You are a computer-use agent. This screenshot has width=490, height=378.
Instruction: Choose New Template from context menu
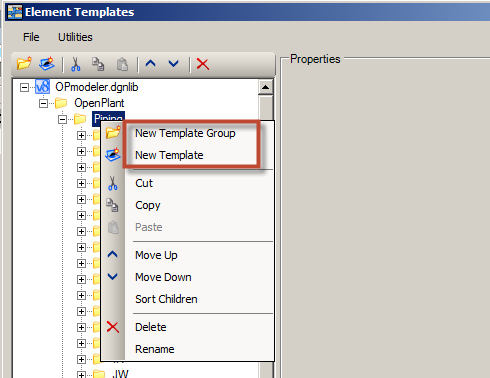coord(169,155)
